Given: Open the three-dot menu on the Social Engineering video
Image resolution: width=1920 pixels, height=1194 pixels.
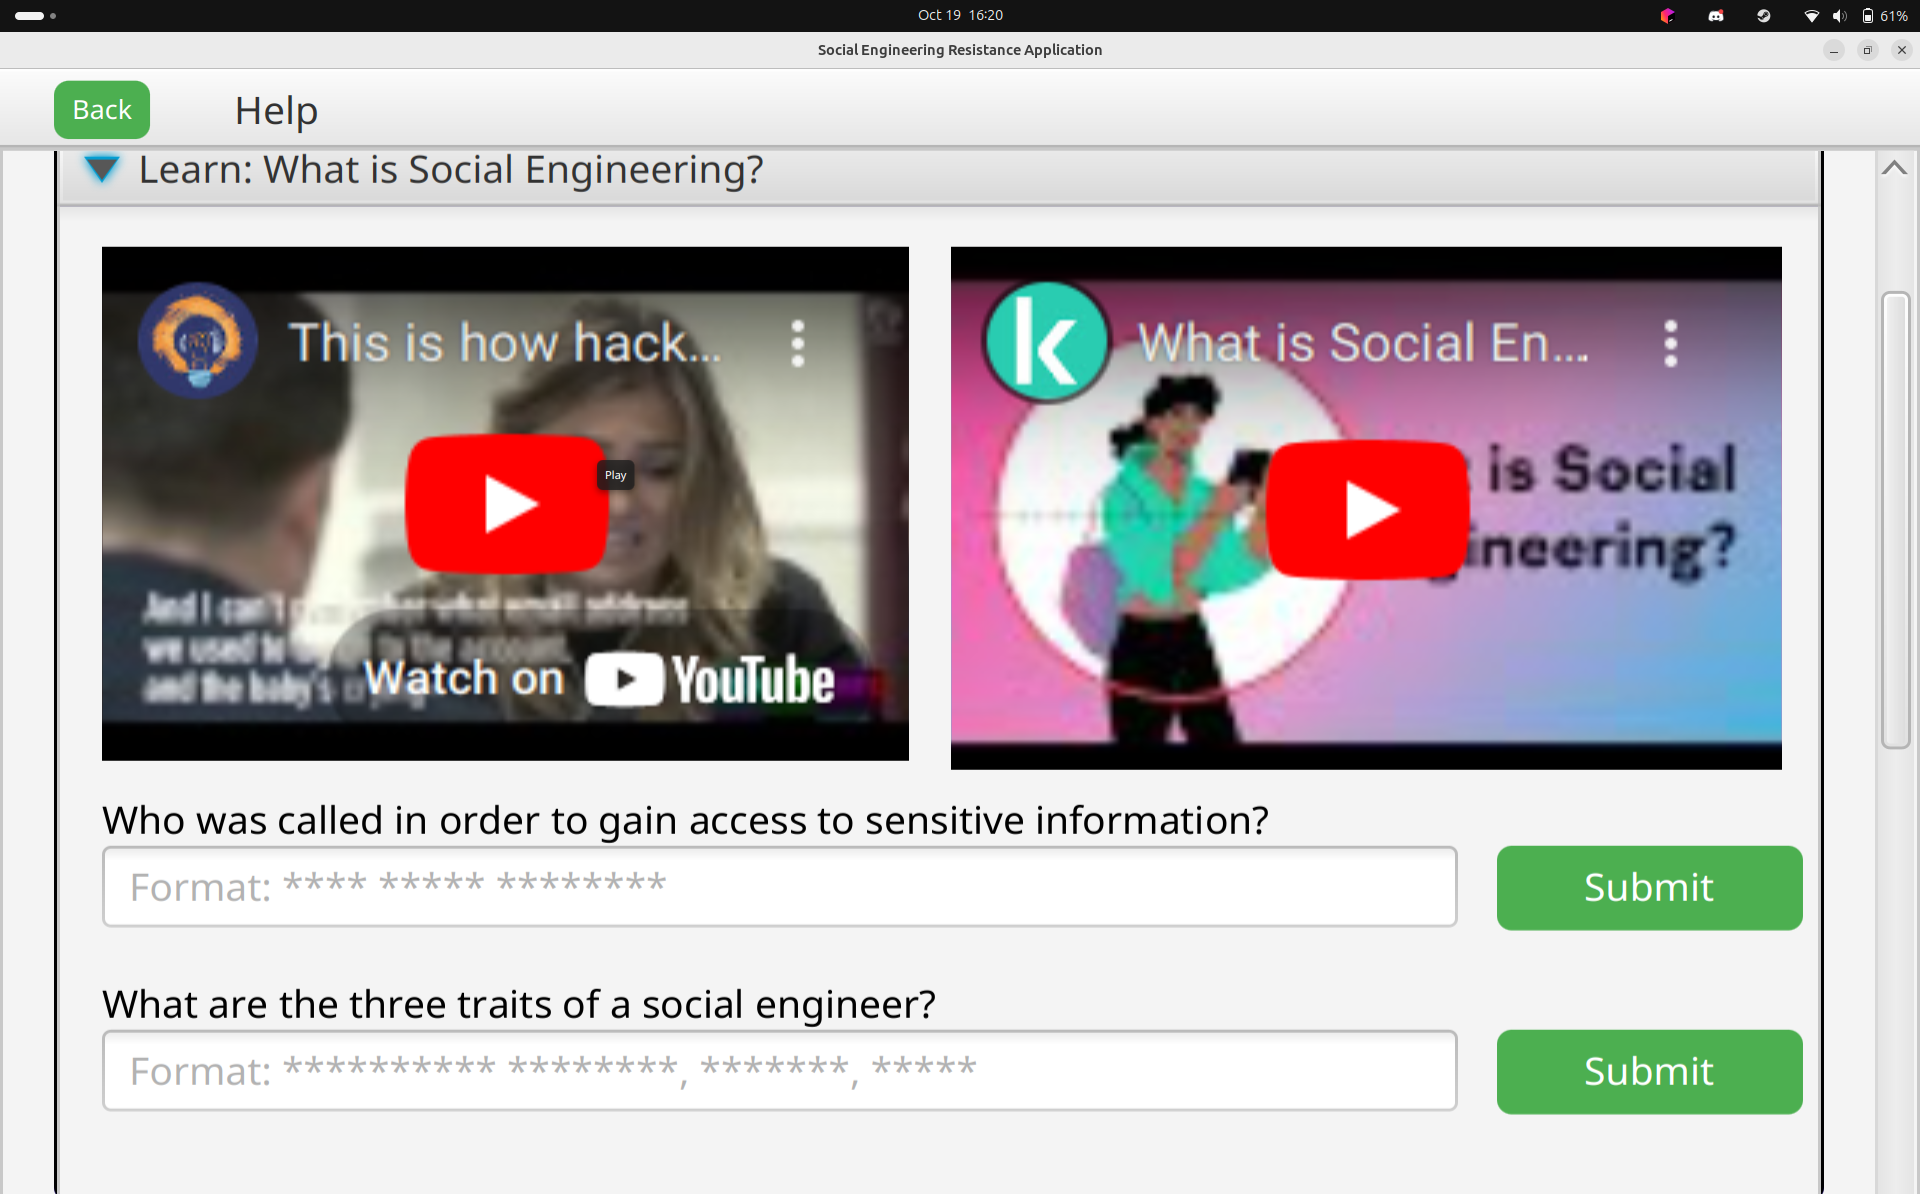Looking at the screenshot, I should [x=1670, y=344].
